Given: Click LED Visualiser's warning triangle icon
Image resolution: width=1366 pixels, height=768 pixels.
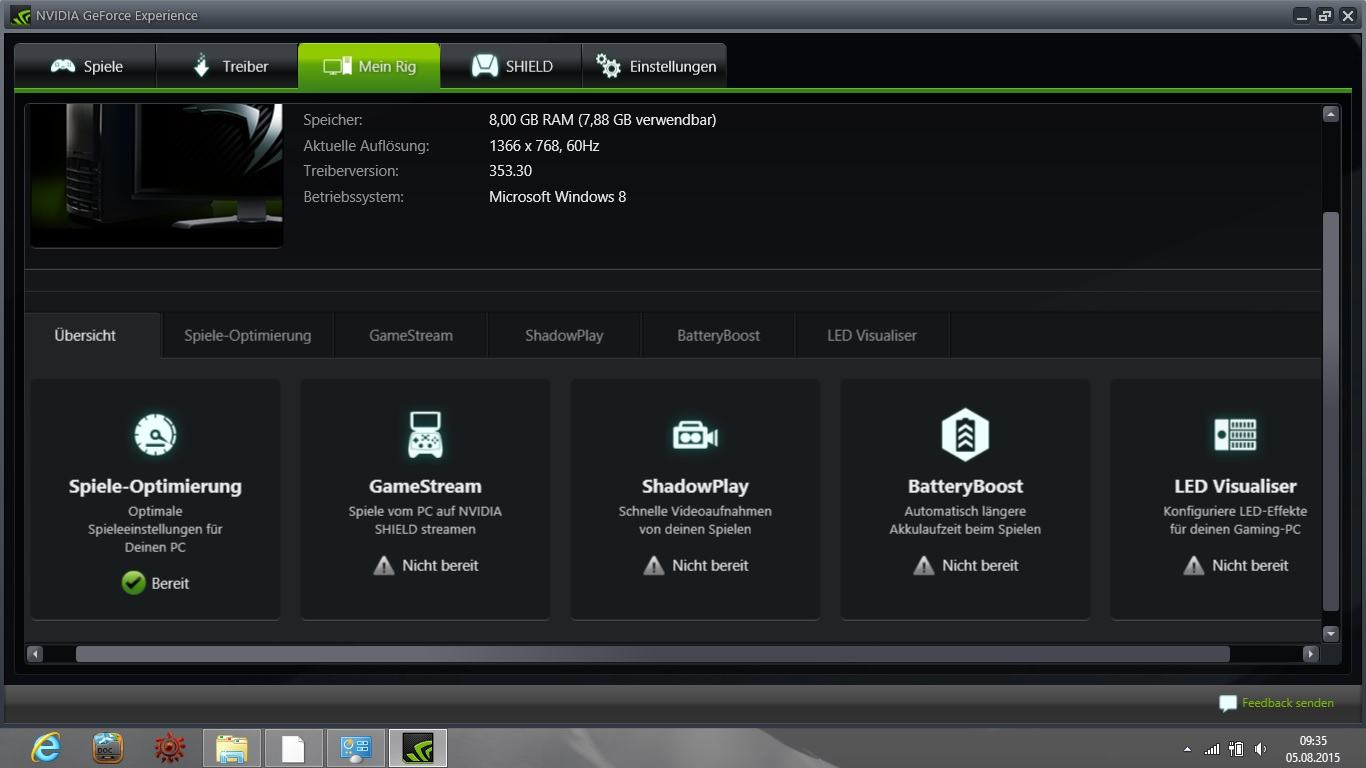Looking at the screenshot, I should click(1194, 566).
